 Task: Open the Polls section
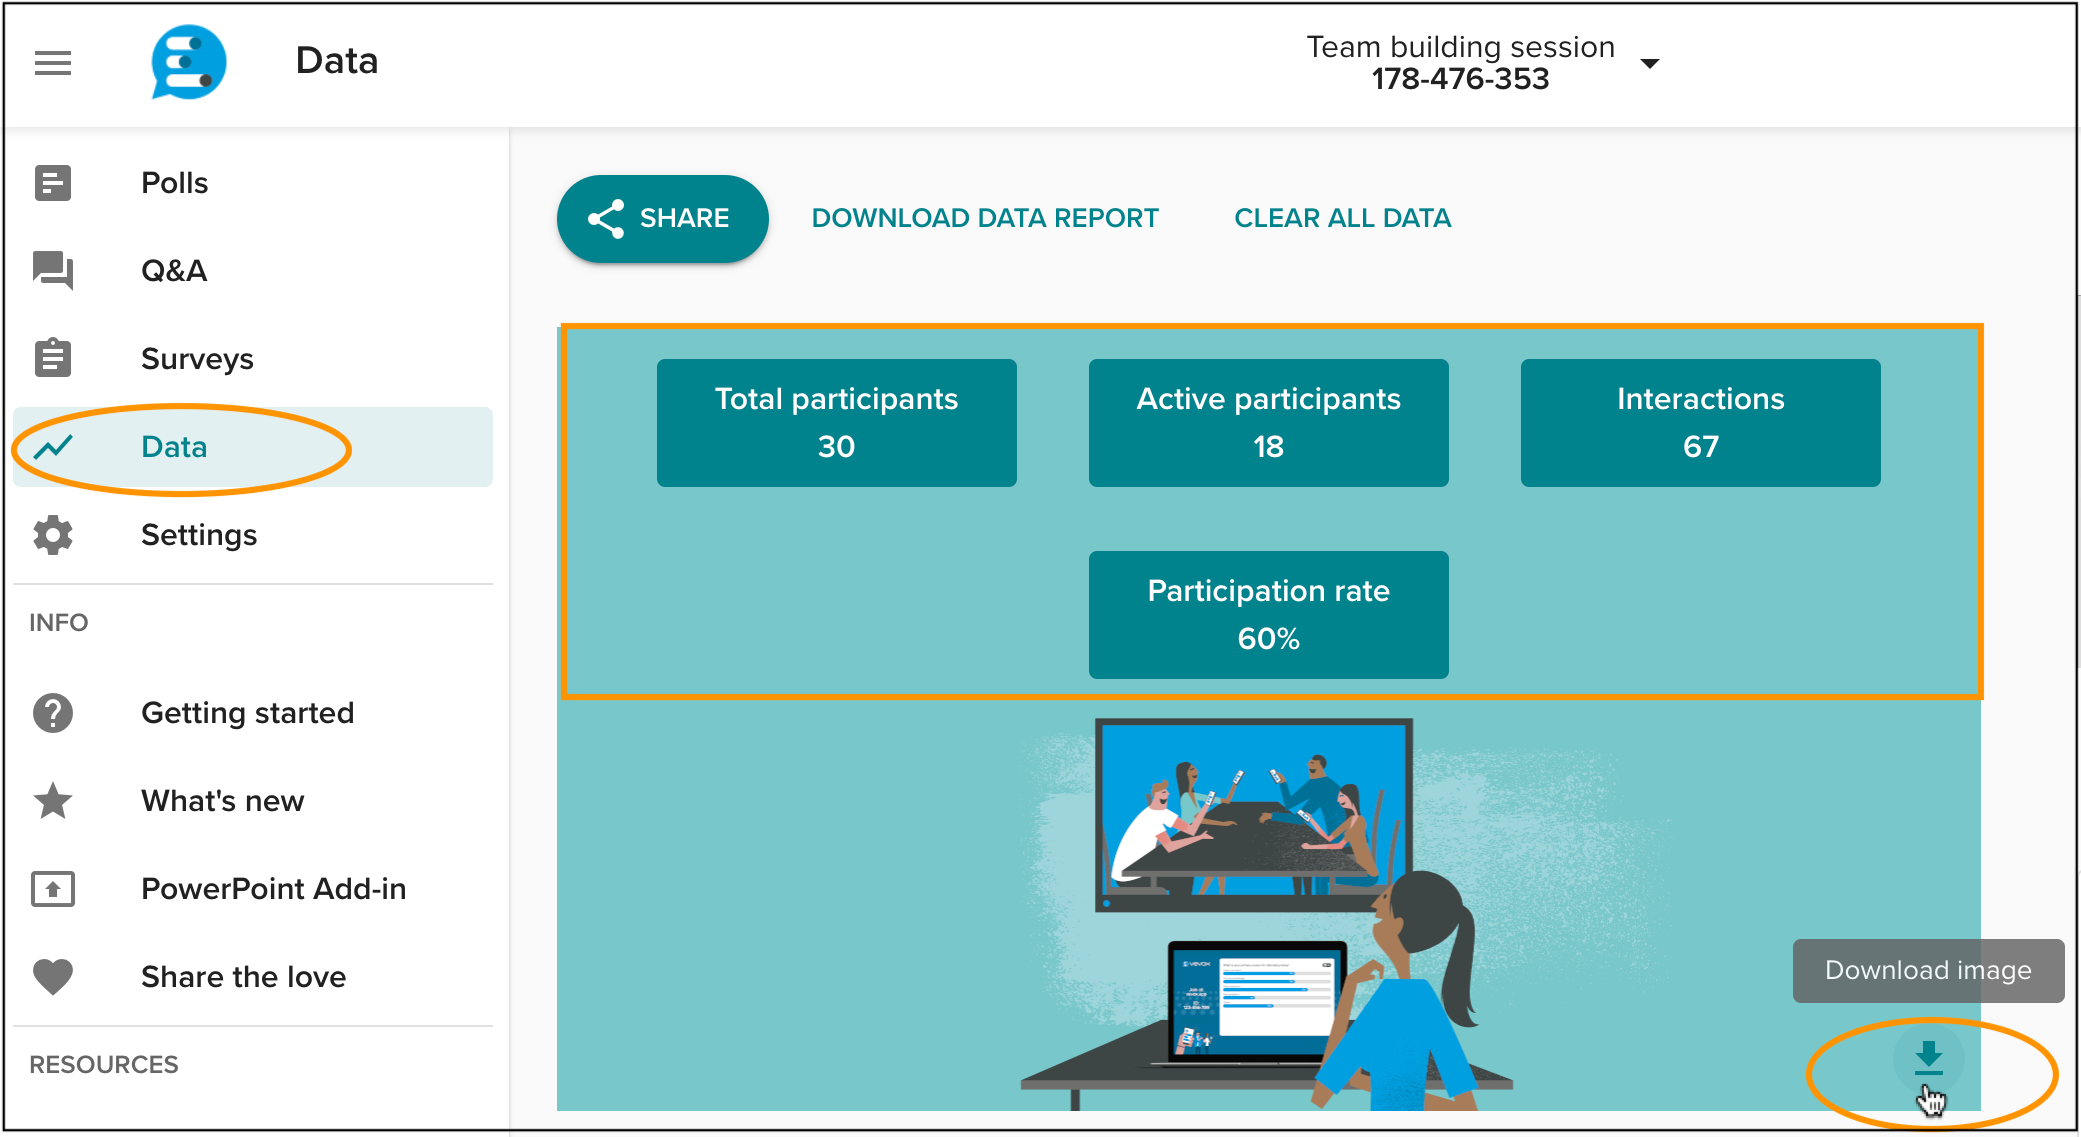pos(253,183)
